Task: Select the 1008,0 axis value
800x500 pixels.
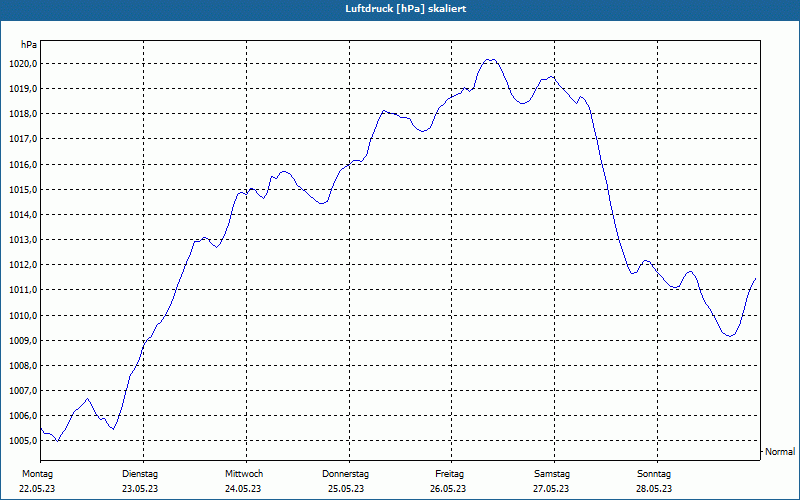Action: 23,365
